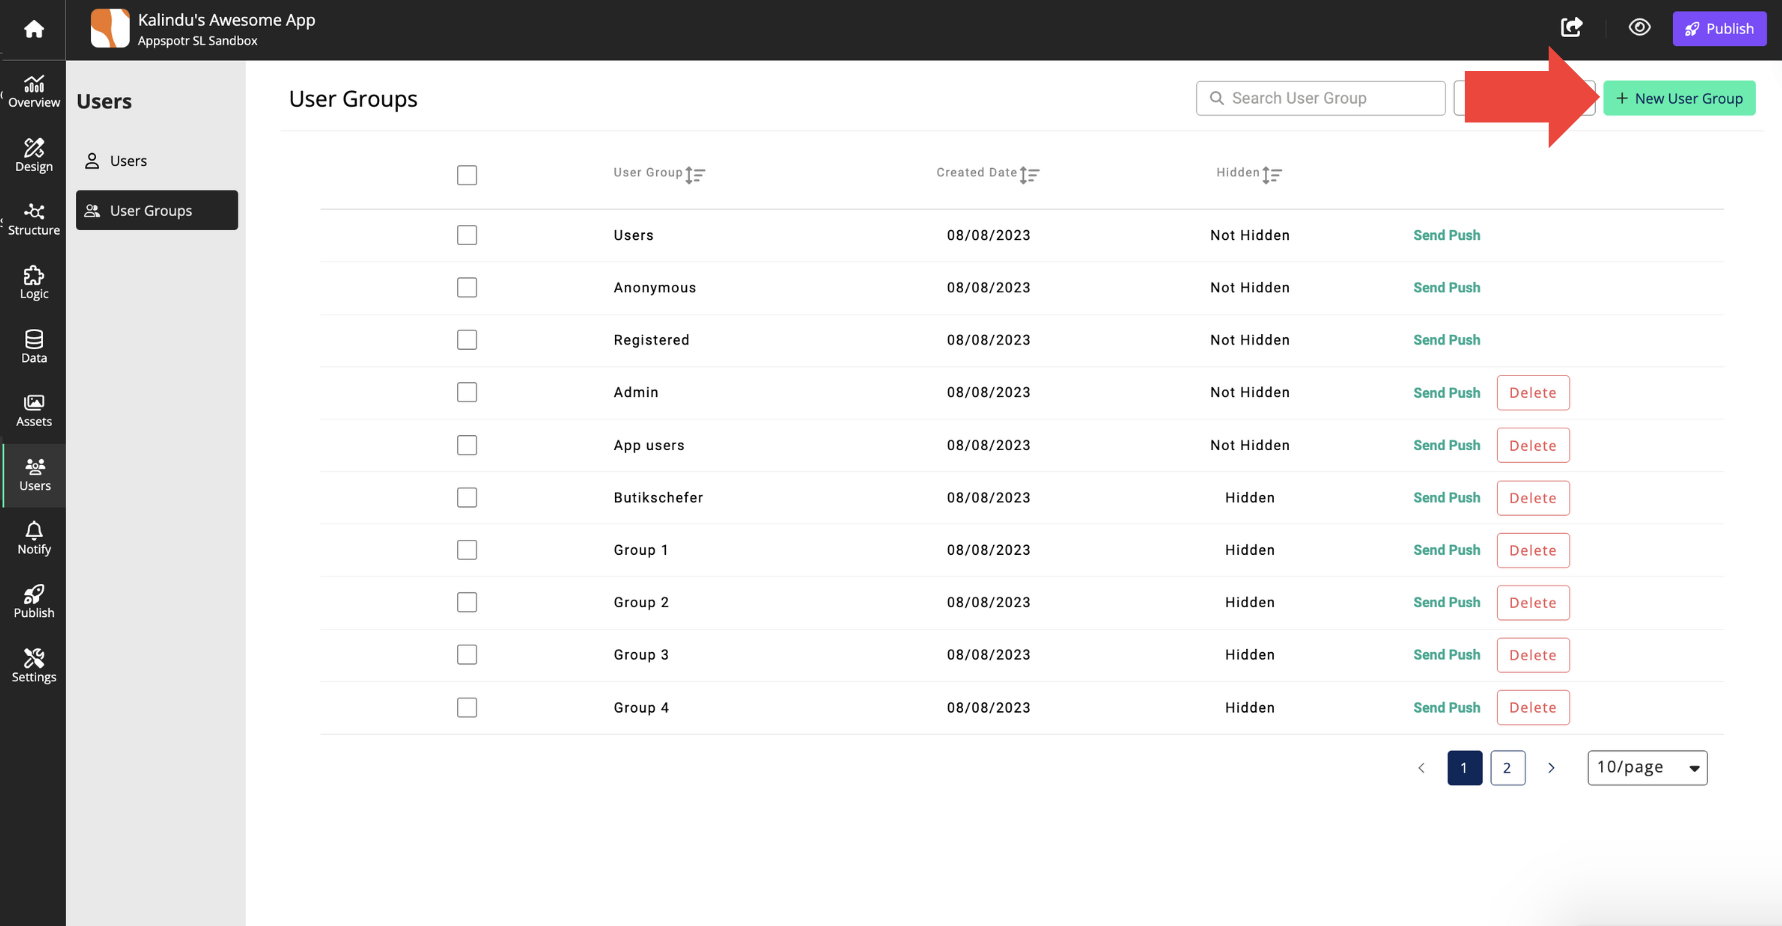
Task: Check the Butikschefer row checkbox
Action: [x=467, y=497]
